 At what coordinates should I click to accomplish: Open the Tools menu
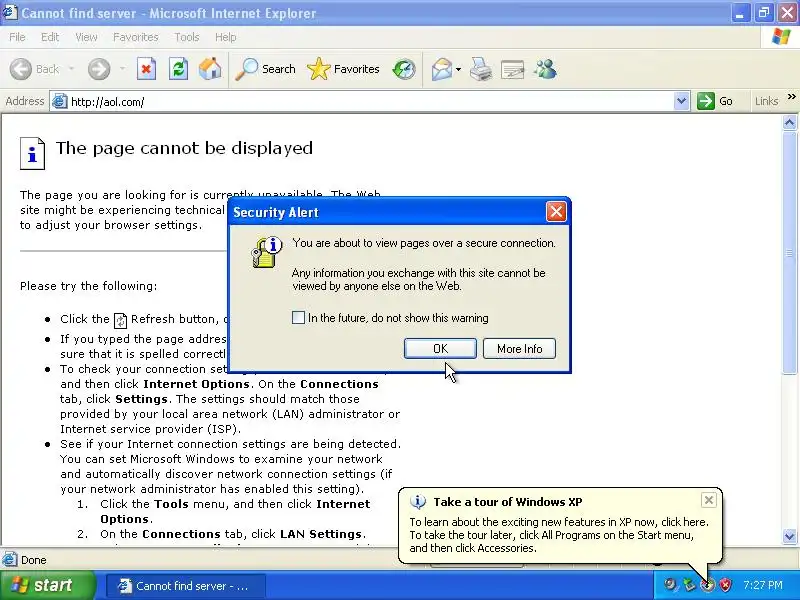pyautogui.click(x=187, y=37)
